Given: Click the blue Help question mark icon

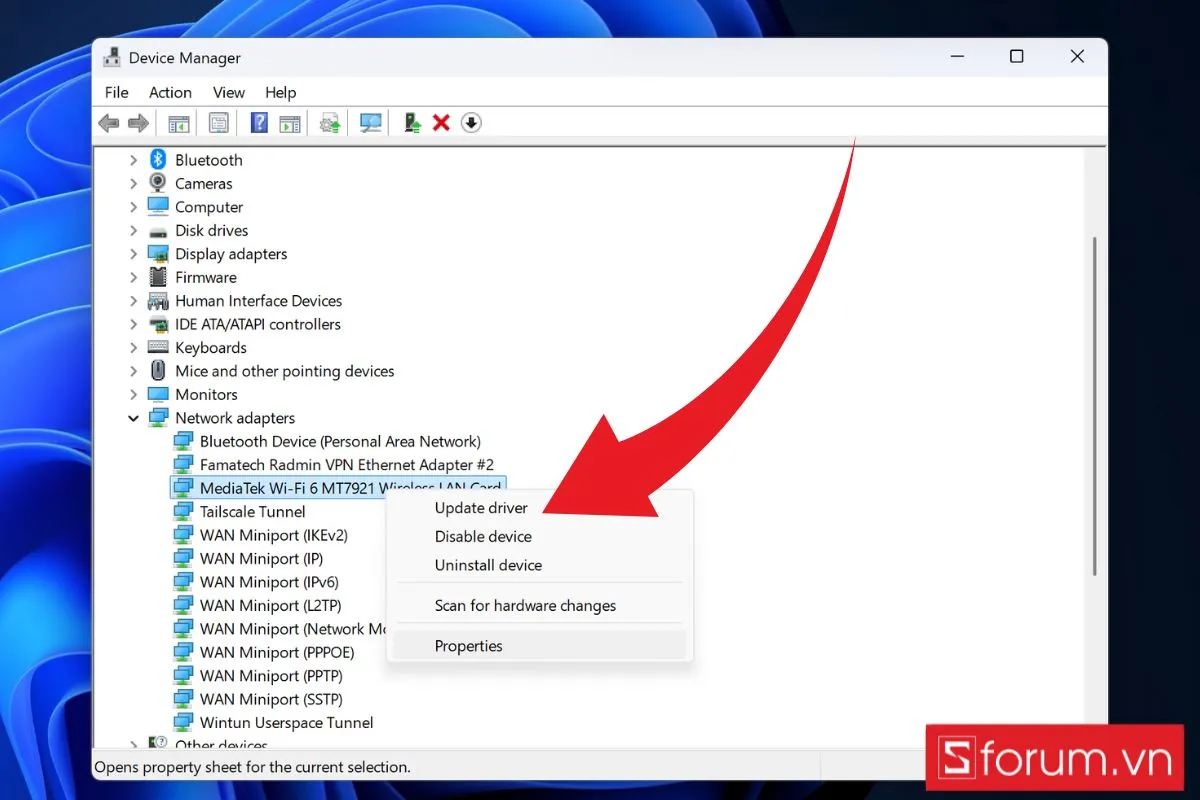Looking at the screenshot, I should [x=259, y=123].
